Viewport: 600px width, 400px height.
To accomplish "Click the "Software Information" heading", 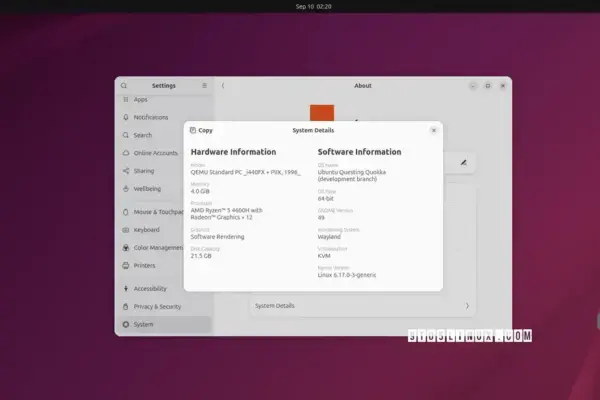I will pos(359,152).
